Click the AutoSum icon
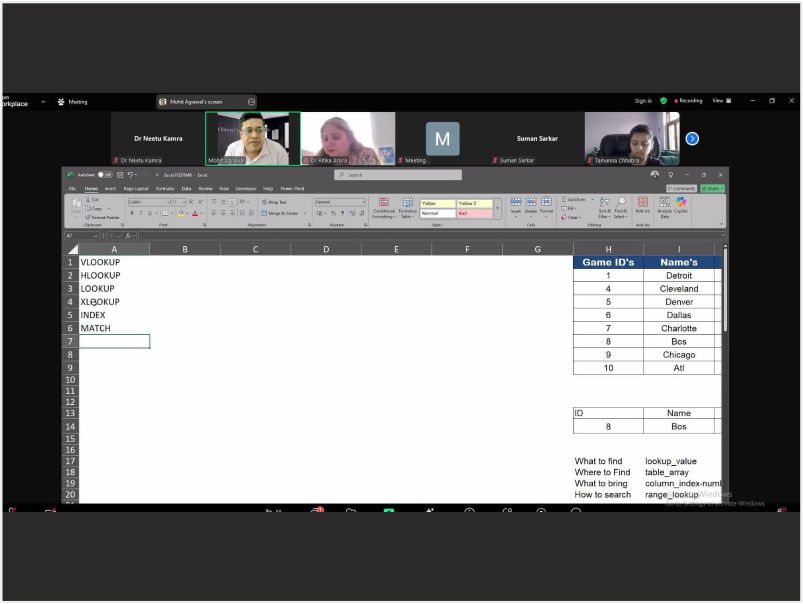The height and width of the screenshot is (604, 803). pos(565,198)
